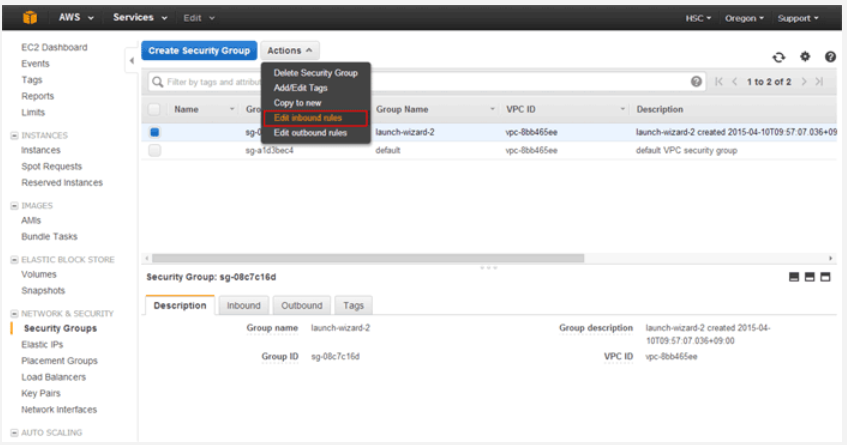This screenshot has width=847, height=445.
Task: Open the AWS dropdown menu
Action: (76, 17)
